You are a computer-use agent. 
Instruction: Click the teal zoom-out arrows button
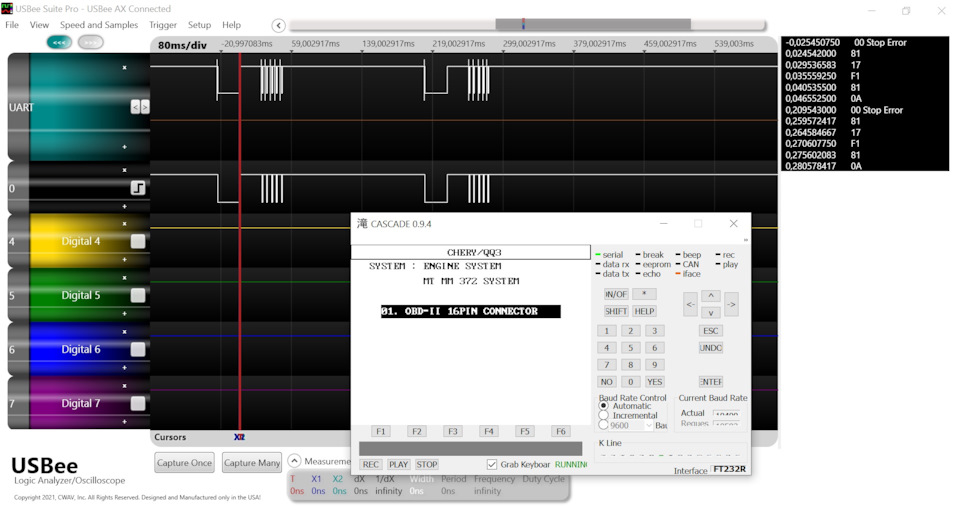click(59, 42)
